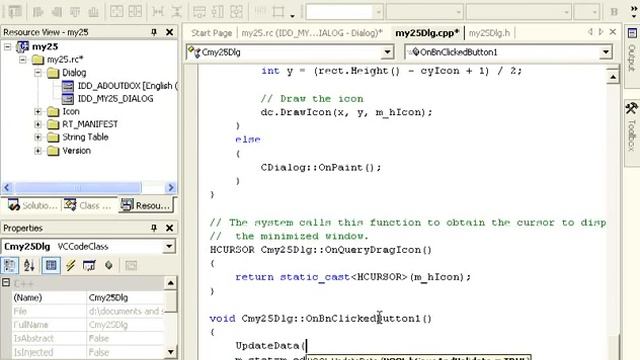
Task: Select the Resource View tab
Action: coord(146,205)
